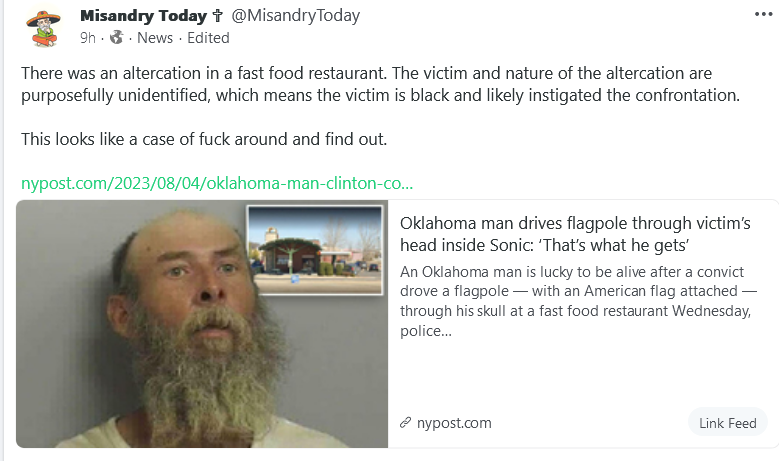This screenshot has width=783, height=463.
Task: Open the @MisandryToday handle link
Action: coord(295,16)
